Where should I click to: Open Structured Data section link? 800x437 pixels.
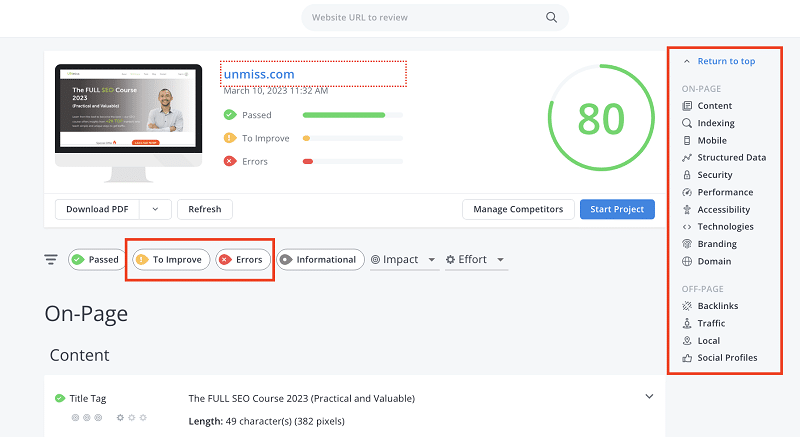[x=732, y=158]
